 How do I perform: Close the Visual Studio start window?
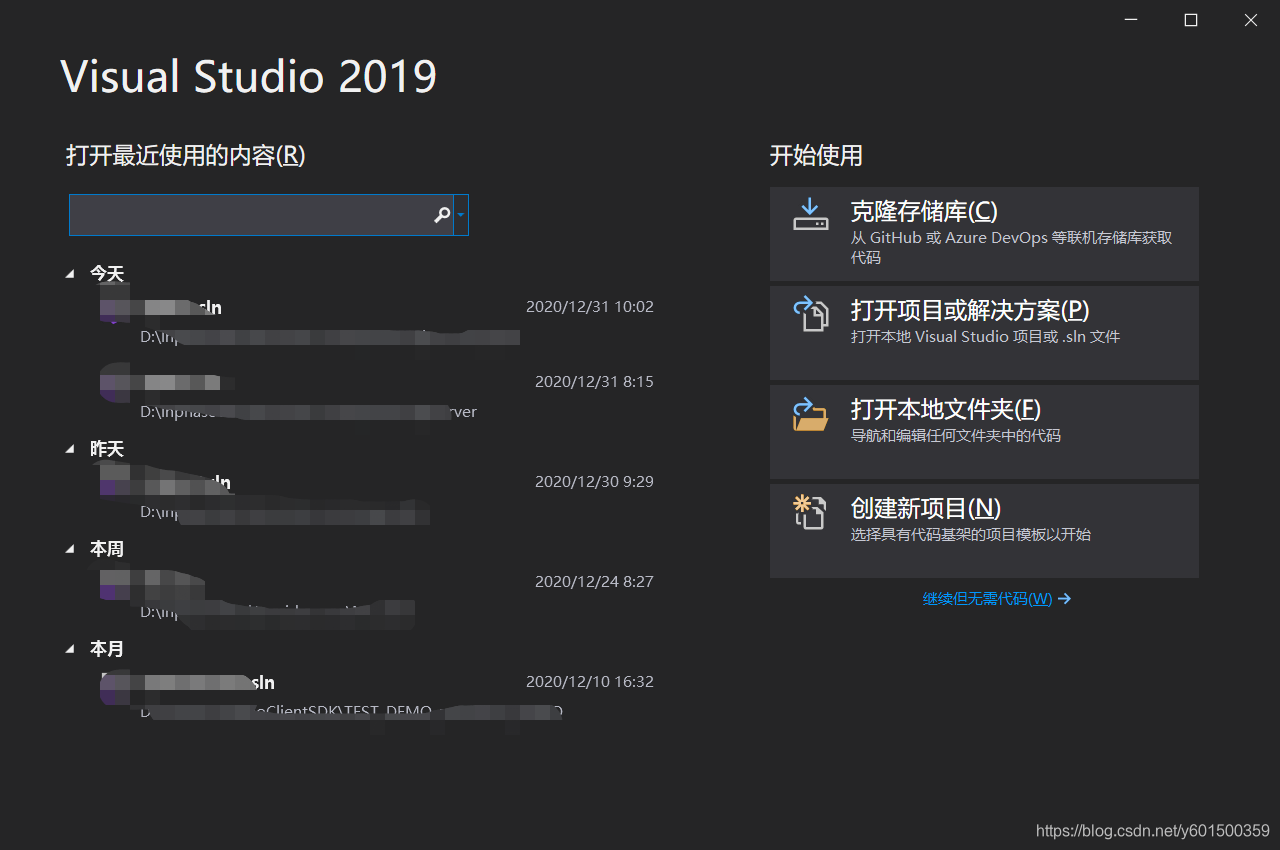click(1251, 20)
